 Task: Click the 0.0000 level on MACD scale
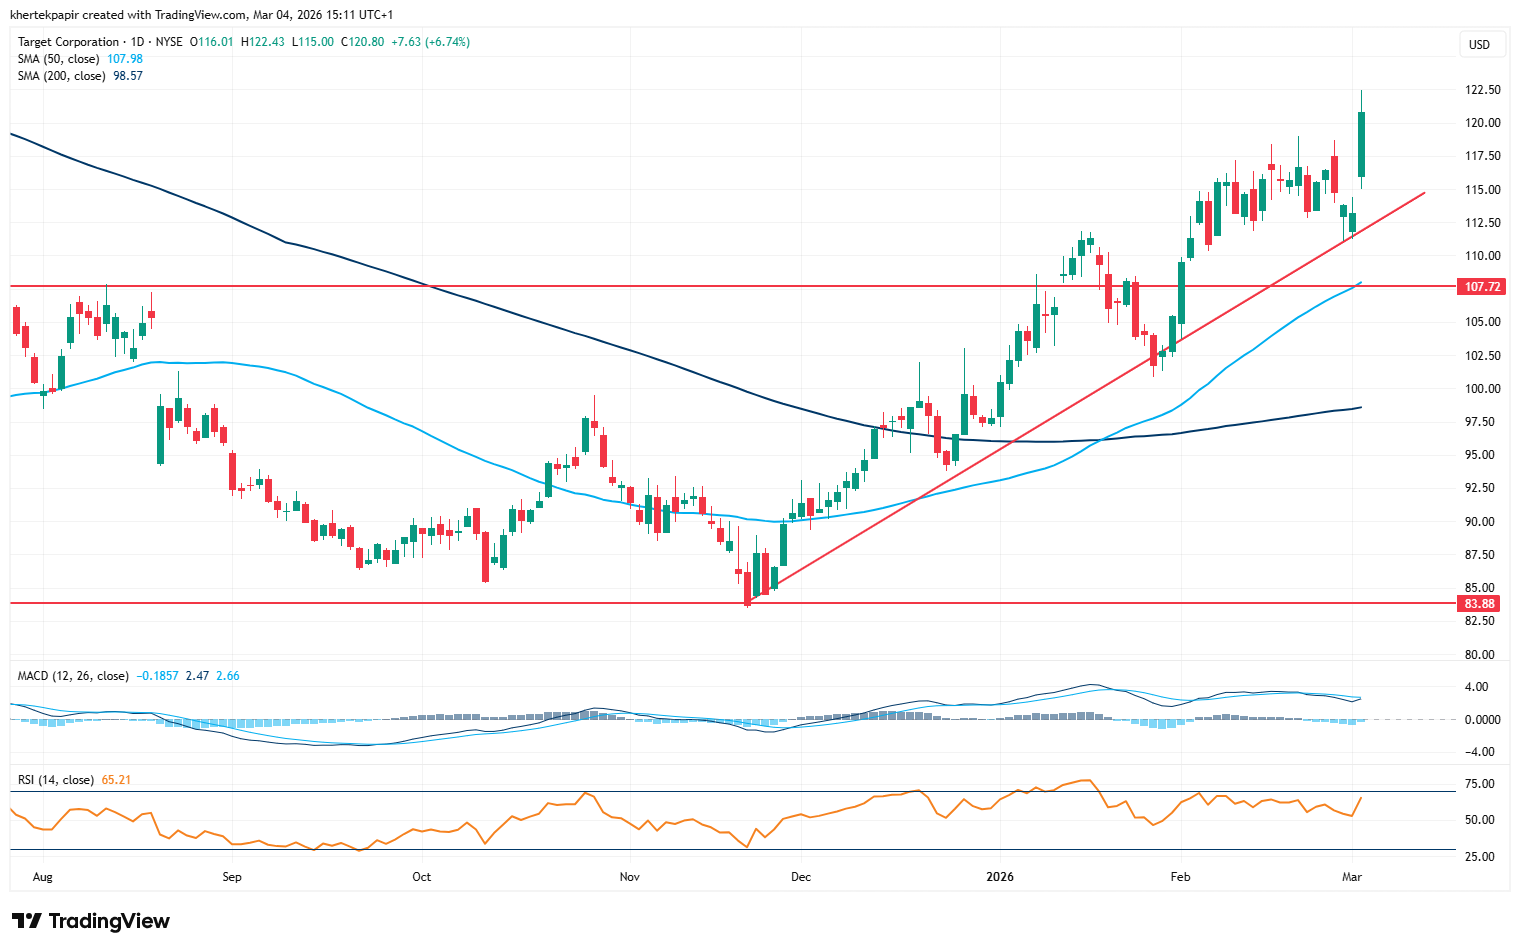tap(1482, 720)
